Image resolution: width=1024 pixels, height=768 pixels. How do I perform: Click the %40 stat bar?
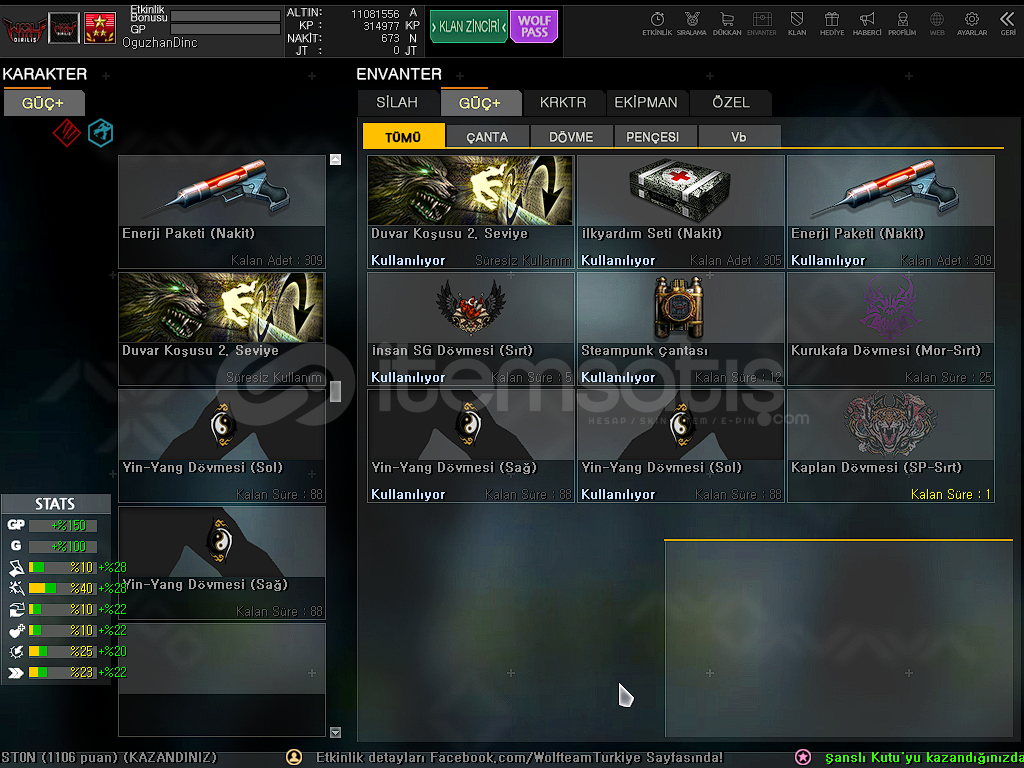(x=62, y=588)
